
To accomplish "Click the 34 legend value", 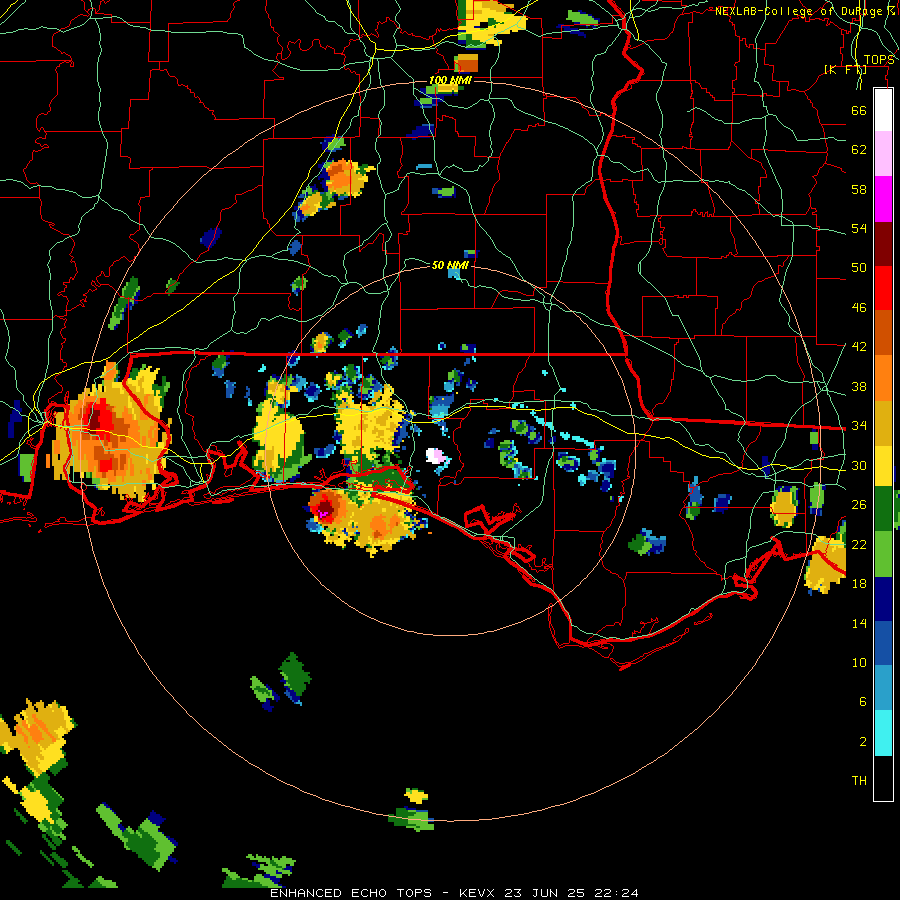I will pyautogui.click(x=859, y=426).
